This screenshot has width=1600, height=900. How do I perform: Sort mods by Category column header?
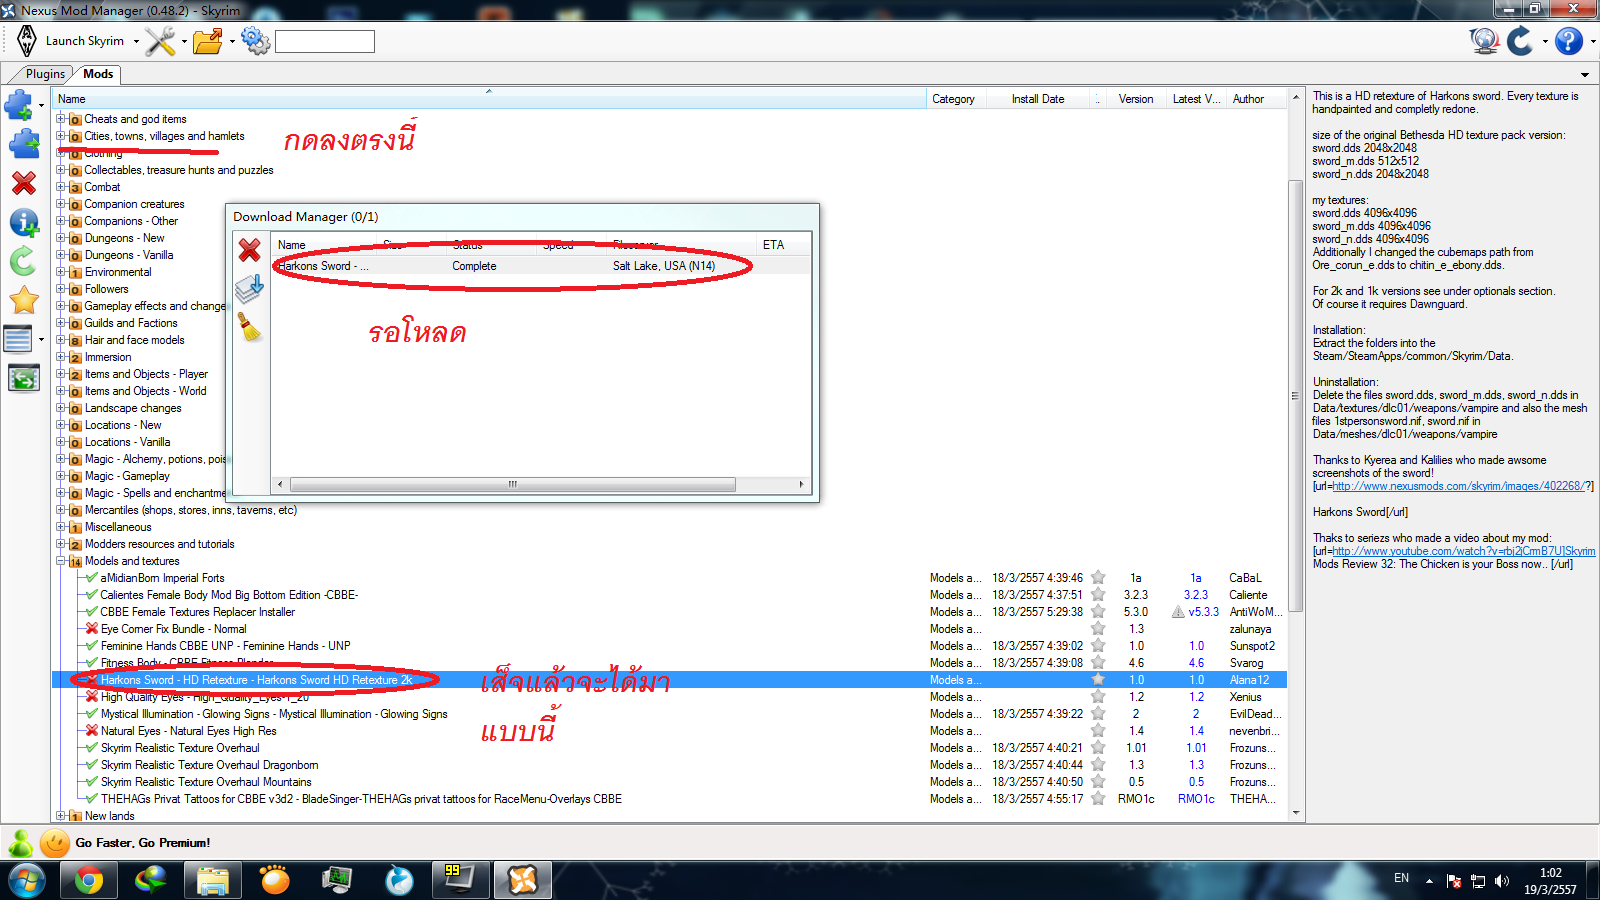point(956,99)
